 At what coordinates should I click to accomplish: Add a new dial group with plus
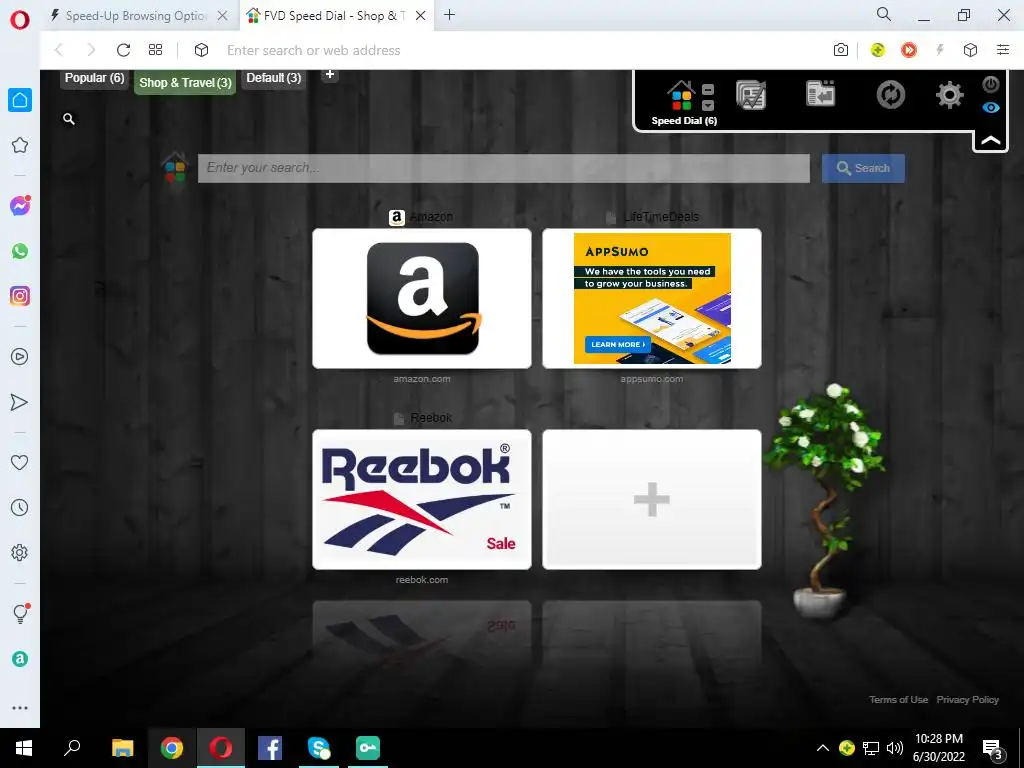330,74
